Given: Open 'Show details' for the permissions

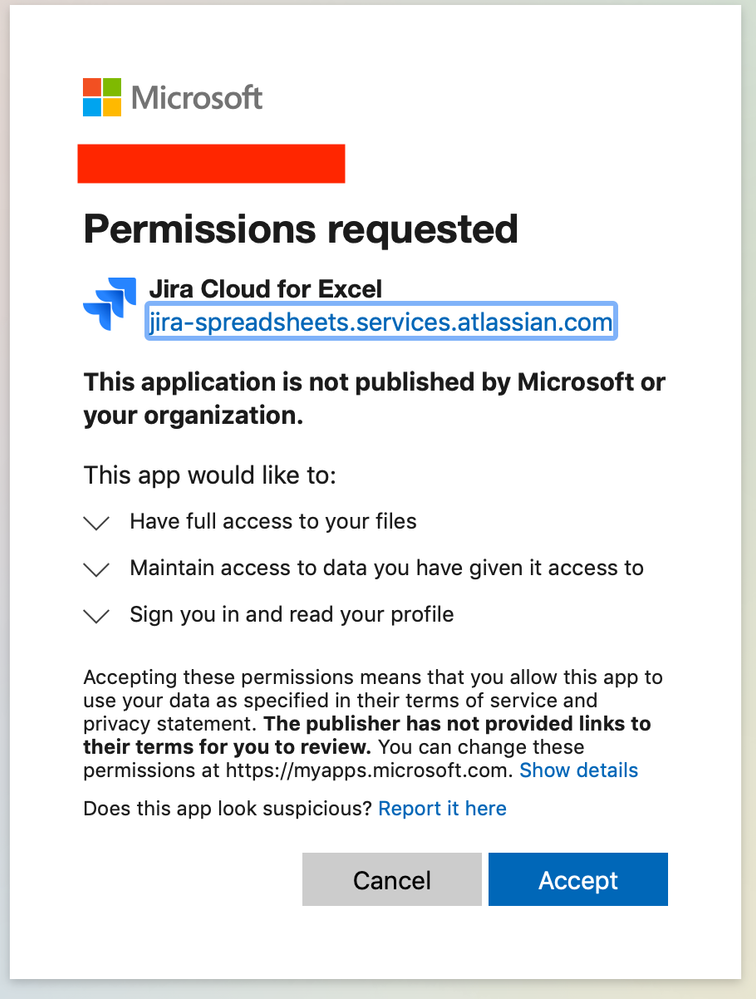Looking at the screenshot, I should point(578,770).
